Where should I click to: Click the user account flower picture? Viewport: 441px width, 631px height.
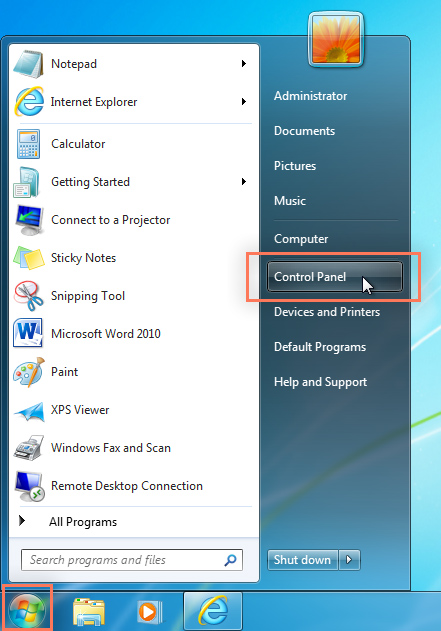(x=336, y=39)
